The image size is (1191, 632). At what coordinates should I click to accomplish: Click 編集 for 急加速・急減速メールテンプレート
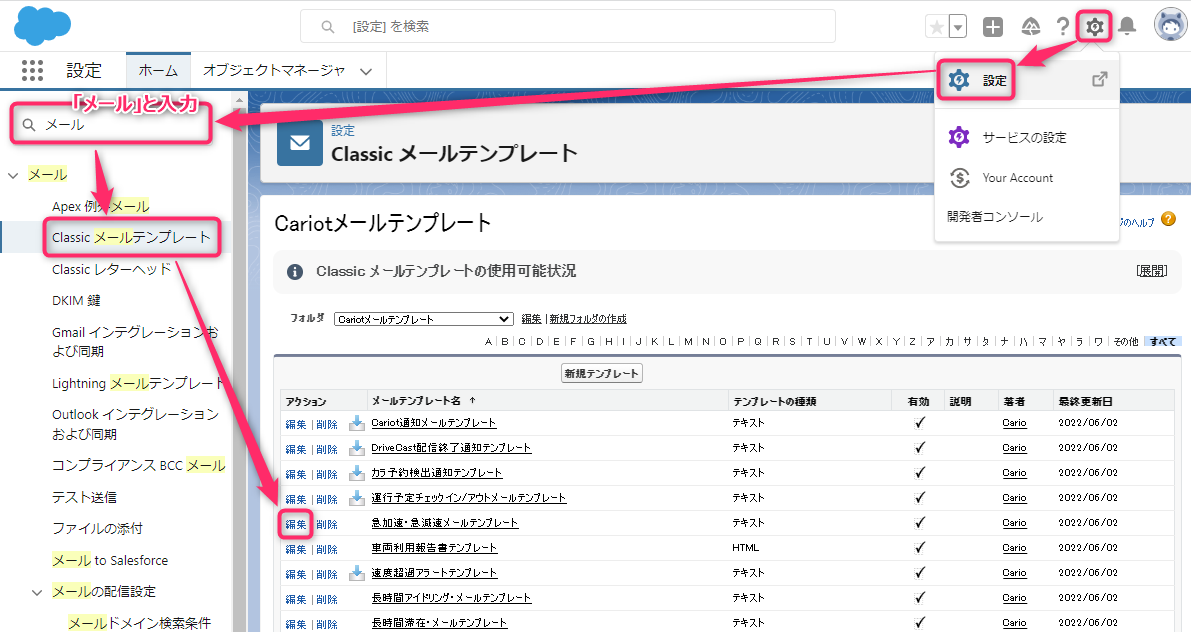click(295, 524)
